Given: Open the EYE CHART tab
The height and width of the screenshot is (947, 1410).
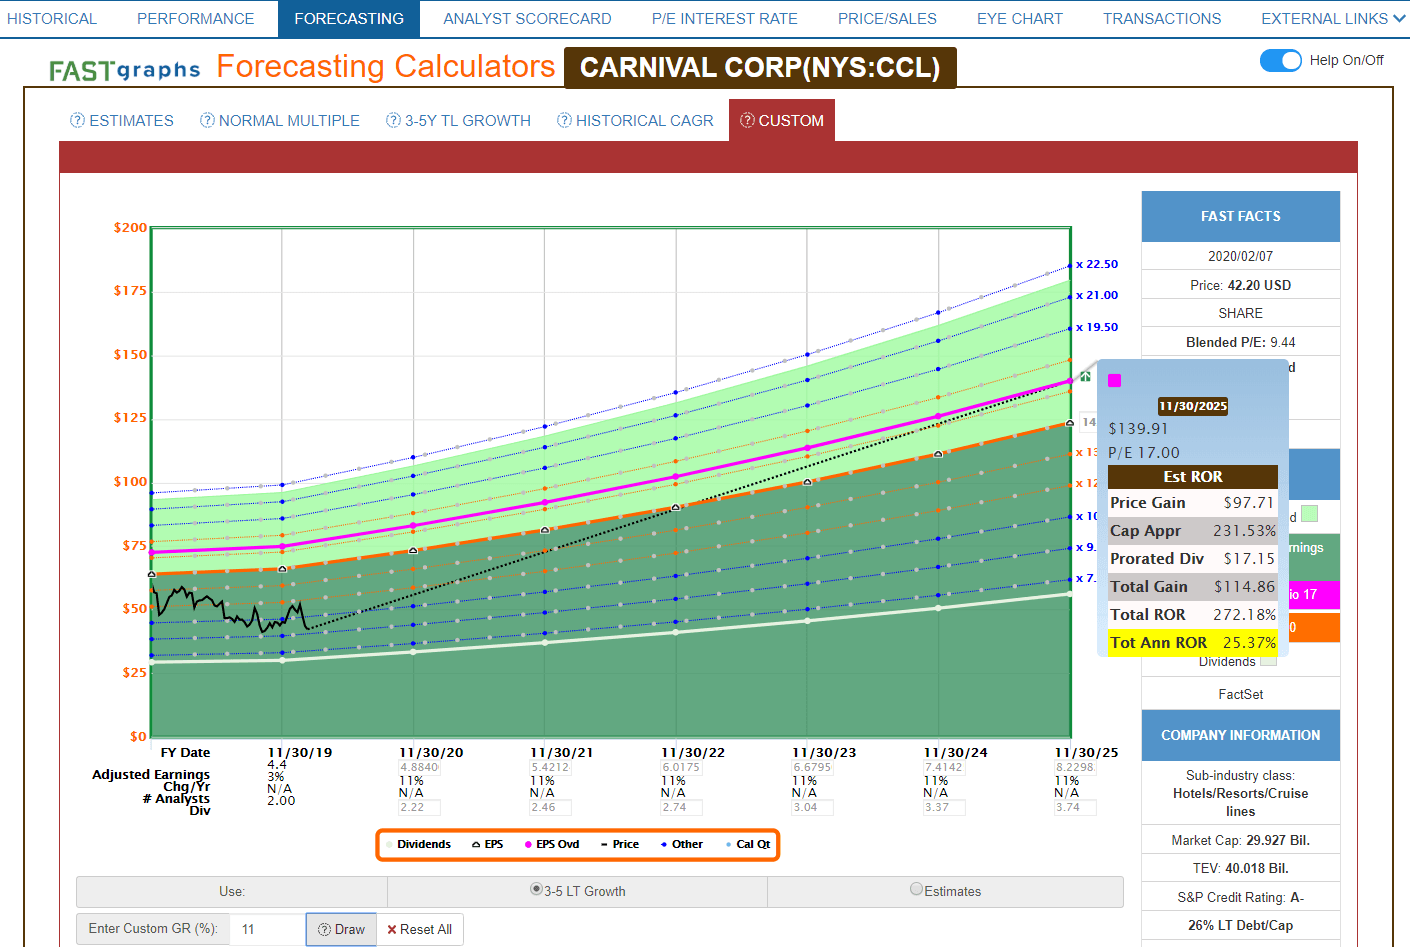Looking at the screenshot, I should [x=1020, y=19].
